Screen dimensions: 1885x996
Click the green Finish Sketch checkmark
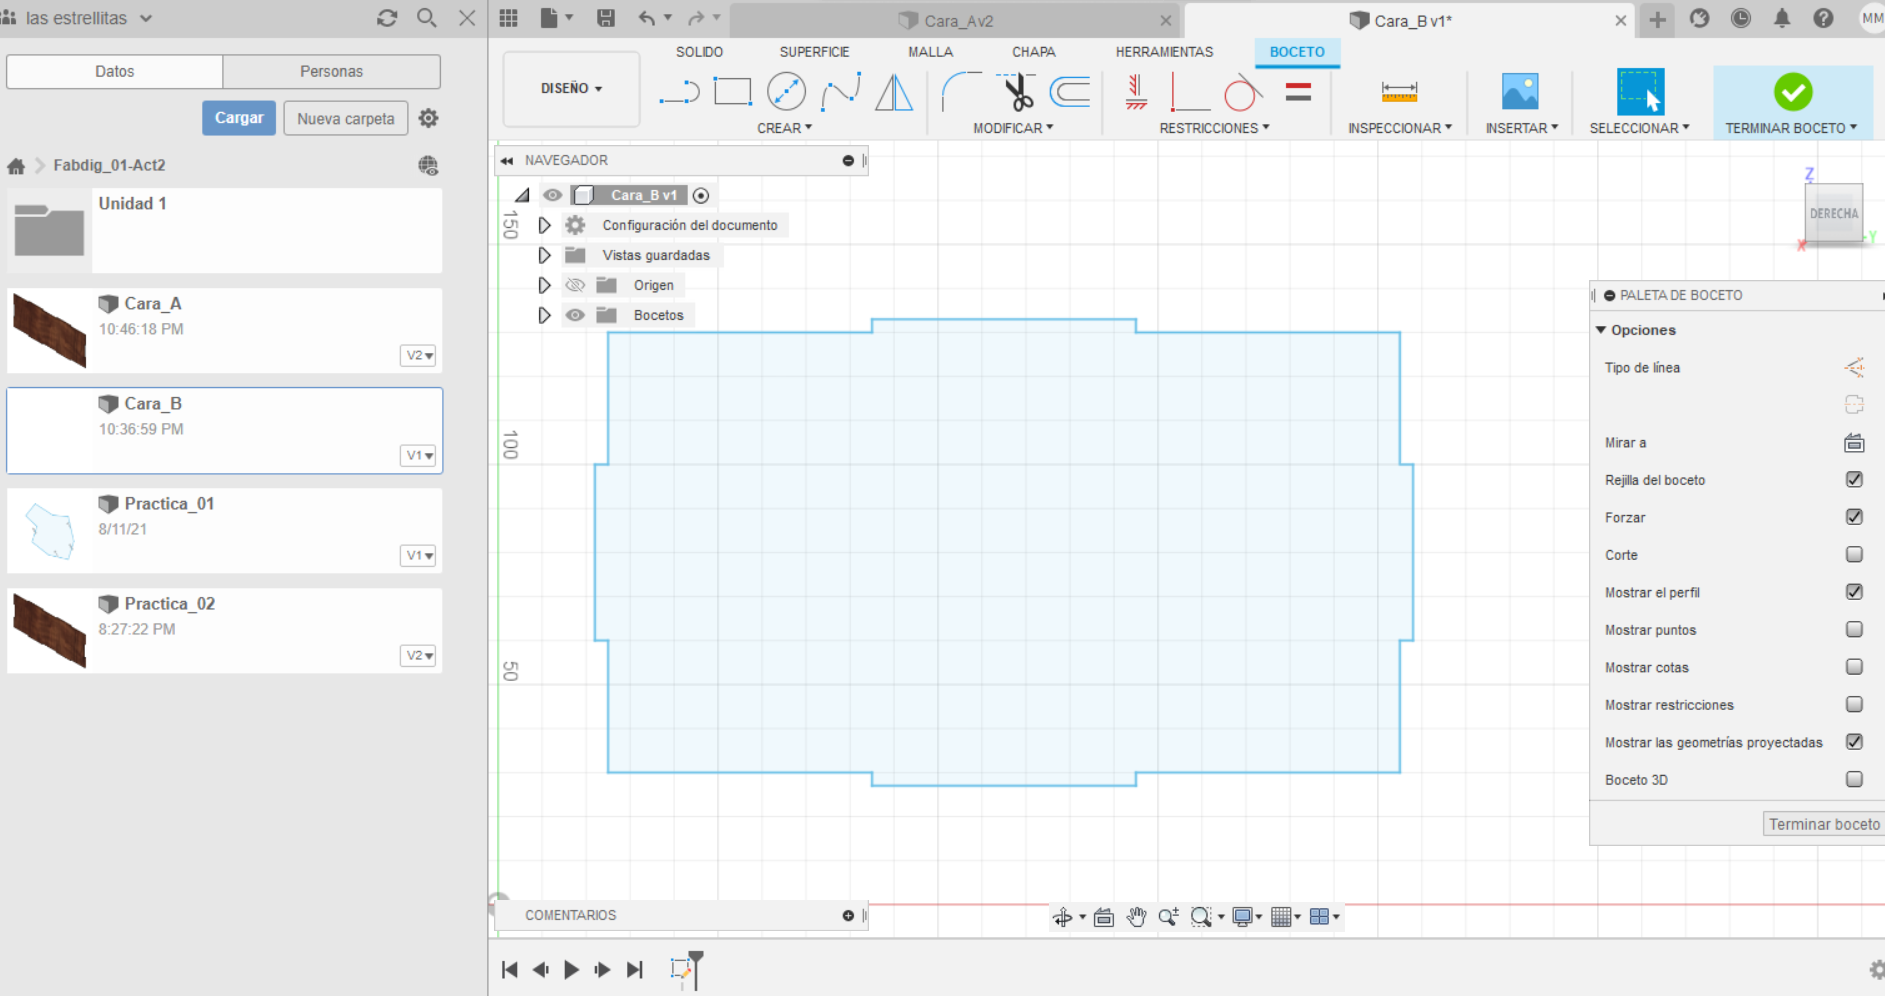point(1793,92)
